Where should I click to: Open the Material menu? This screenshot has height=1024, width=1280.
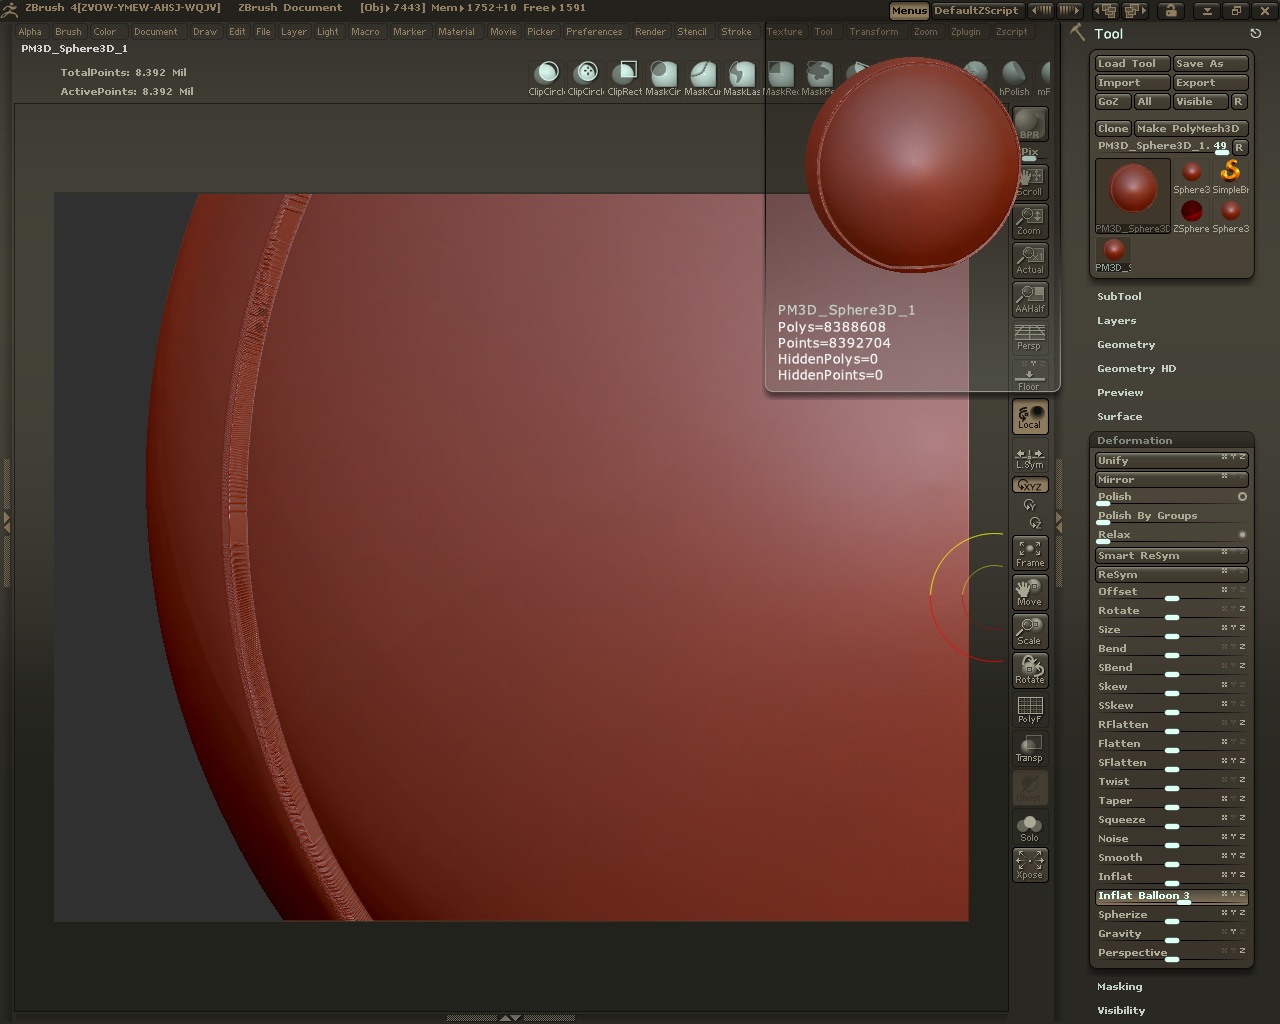click(x=456, y=31)
